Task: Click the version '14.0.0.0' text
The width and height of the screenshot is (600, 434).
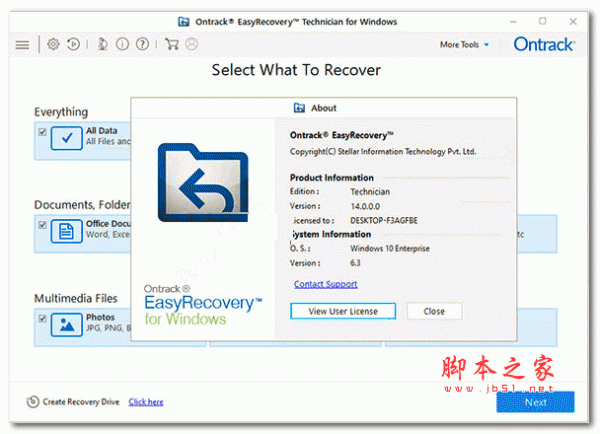Action: 365,207
